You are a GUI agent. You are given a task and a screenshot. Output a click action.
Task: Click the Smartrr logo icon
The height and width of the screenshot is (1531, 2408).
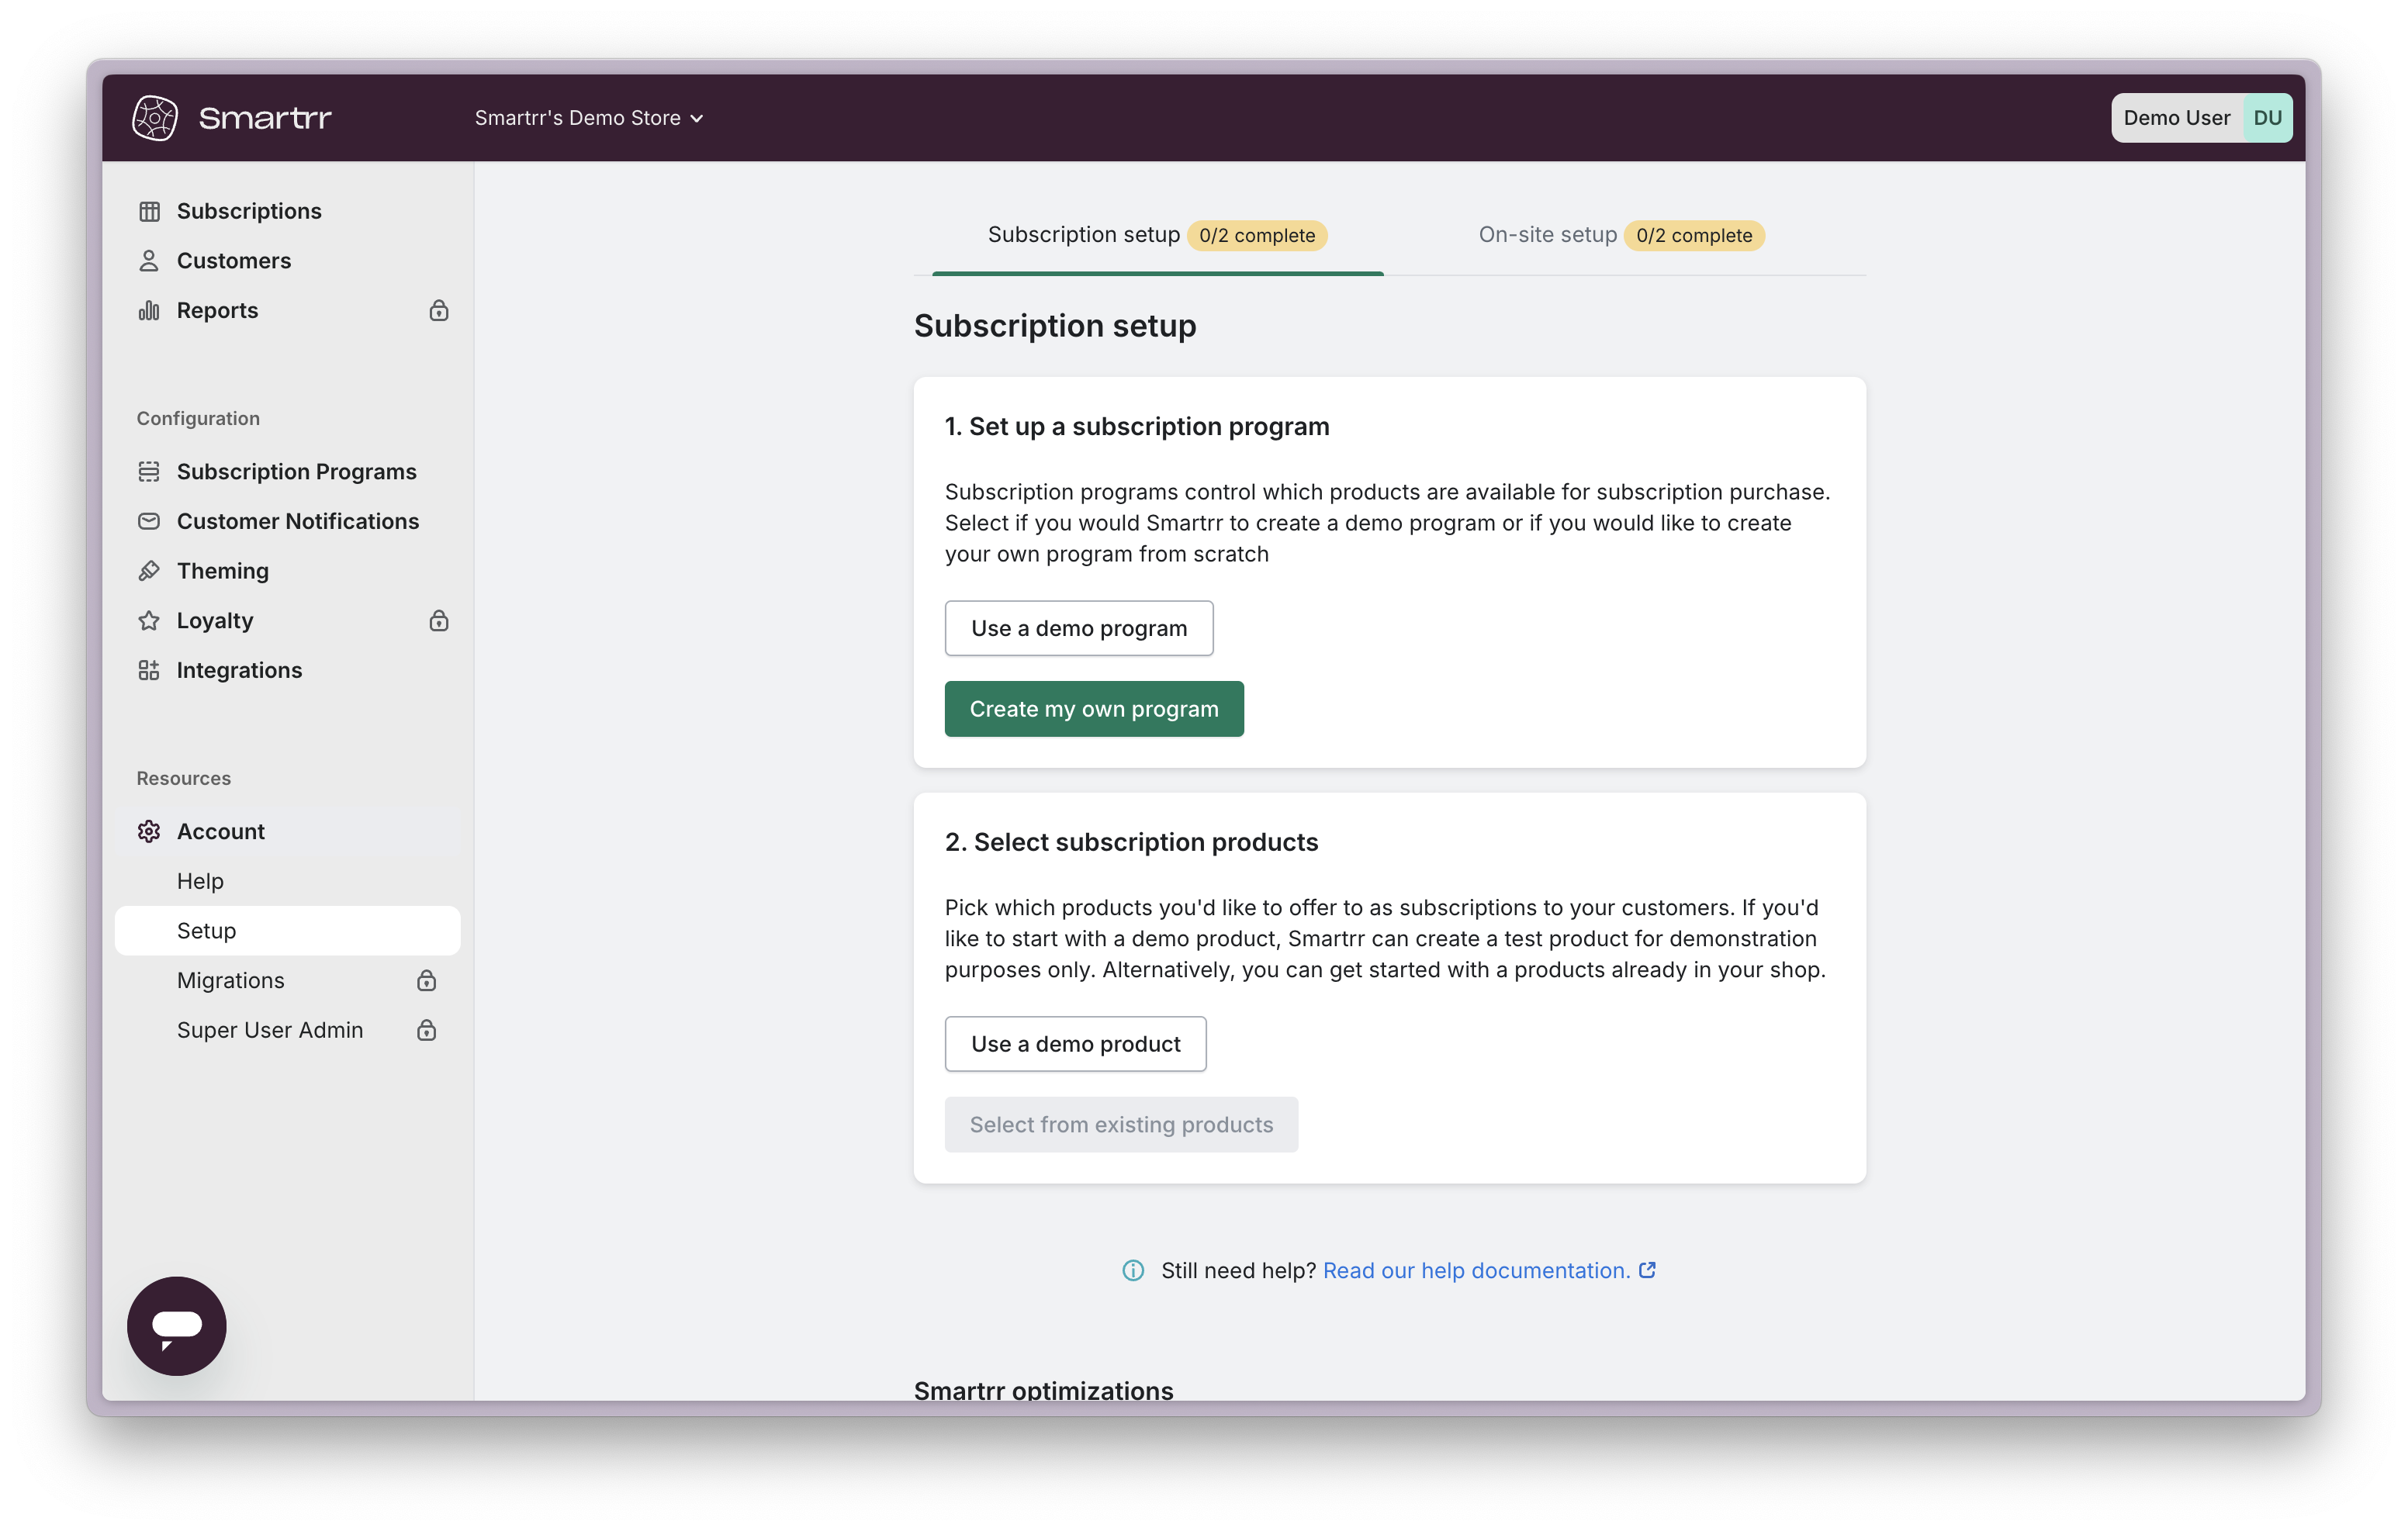coord(155,118)
